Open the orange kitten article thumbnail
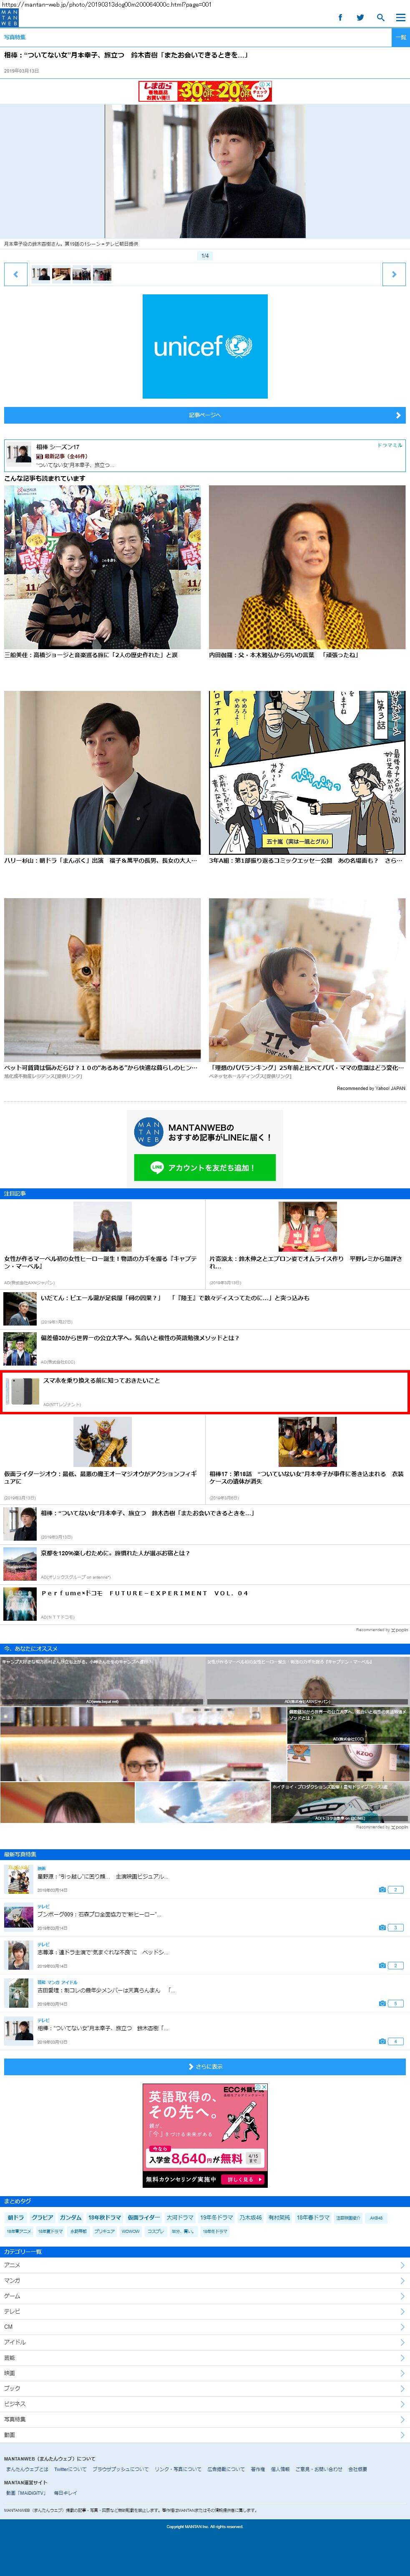Screen dimensions: 410x2576 102,979
